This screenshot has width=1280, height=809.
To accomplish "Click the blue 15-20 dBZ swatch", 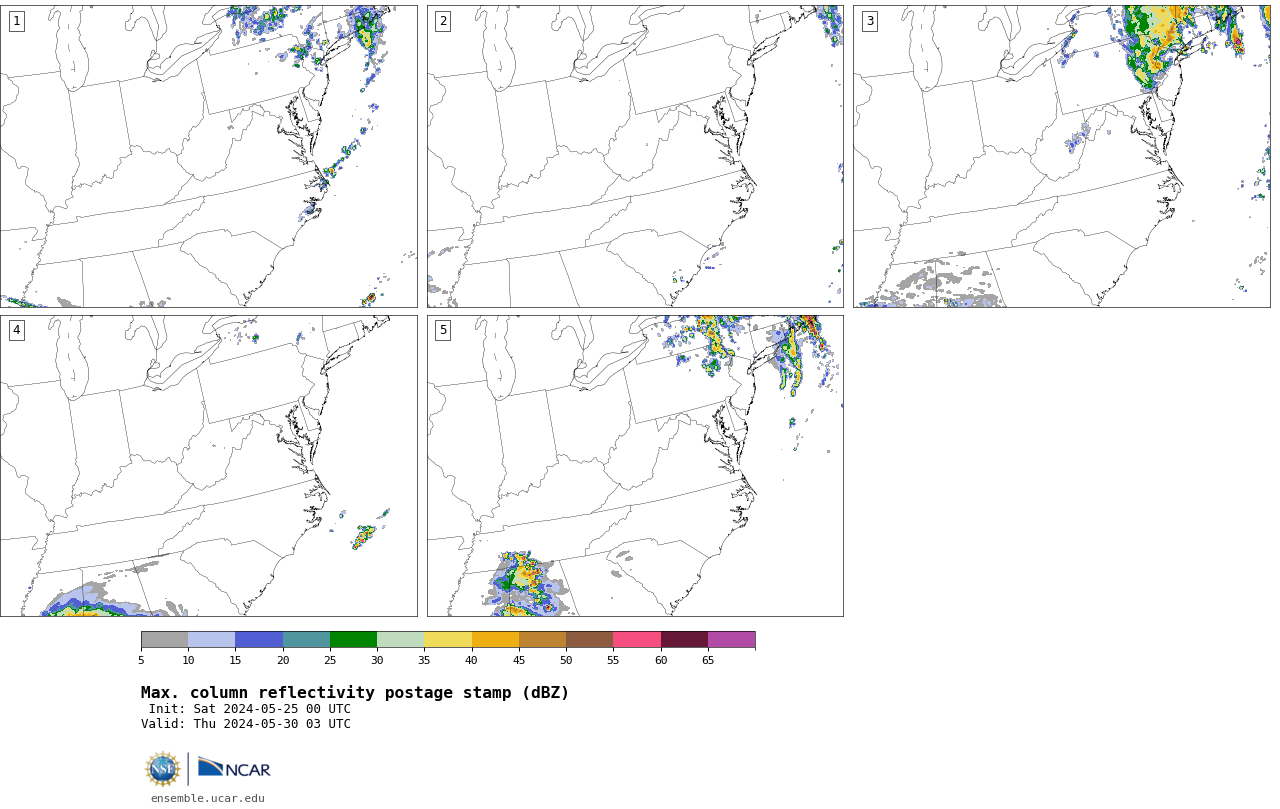I will [259, 640].
